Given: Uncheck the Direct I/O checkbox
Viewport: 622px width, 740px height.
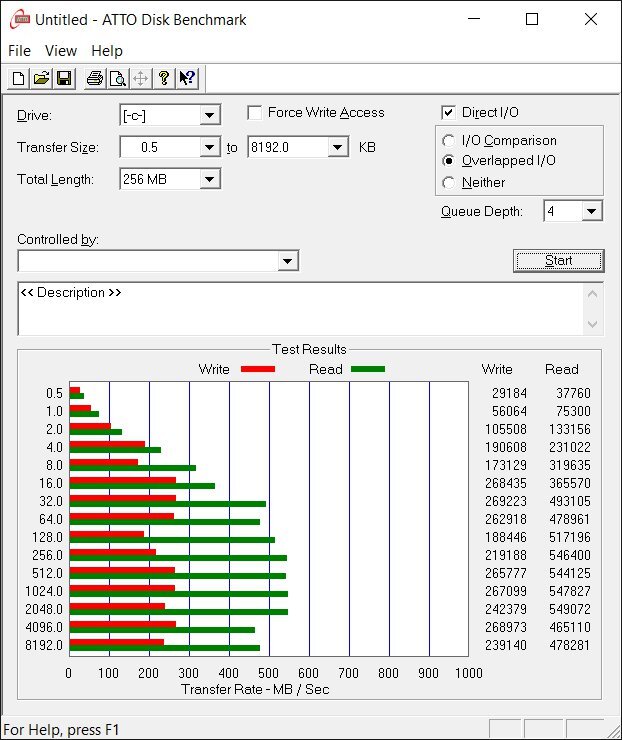Looking at the screenshot, I should pyautogui.click(x=449, y=113).
